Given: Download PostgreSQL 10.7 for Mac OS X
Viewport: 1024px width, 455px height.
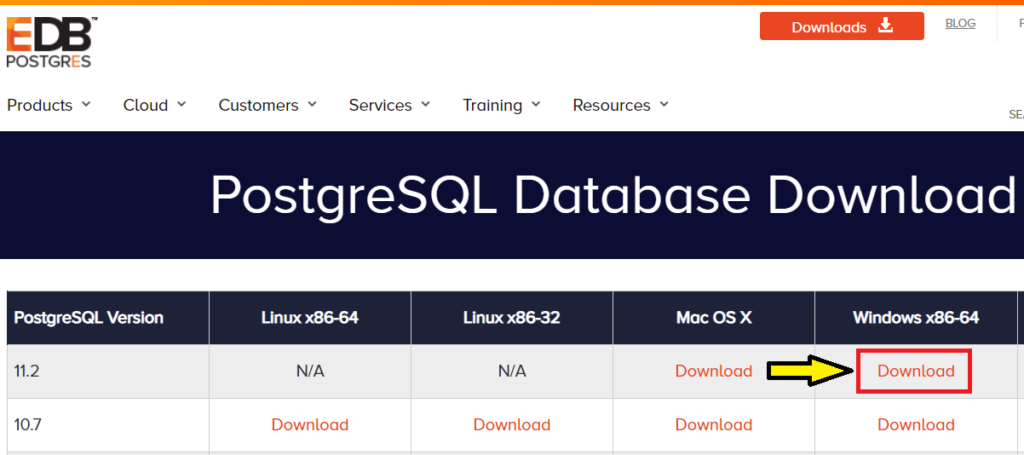Looking at the screenshot, I should pos(713,424).
